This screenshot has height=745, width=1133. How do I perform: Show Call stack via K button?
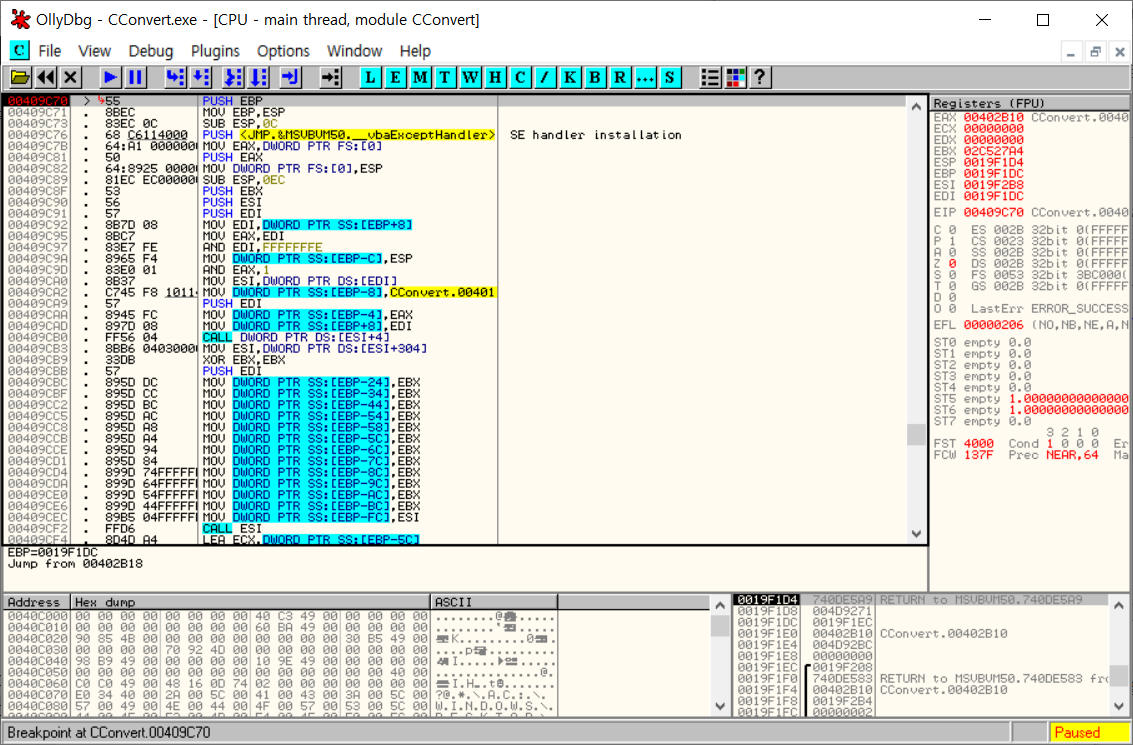pos(570,77)
